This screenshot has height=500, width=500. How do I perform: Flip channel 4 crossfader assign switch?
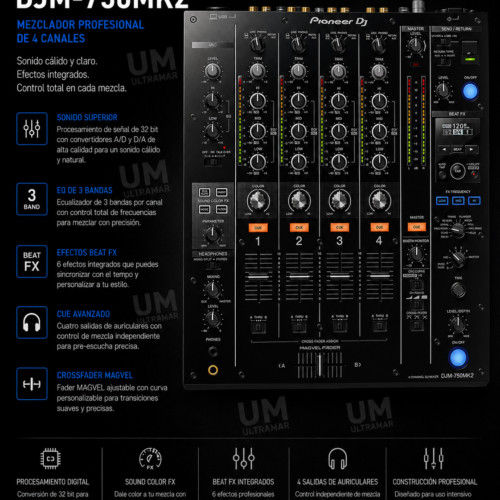(380, 326)
